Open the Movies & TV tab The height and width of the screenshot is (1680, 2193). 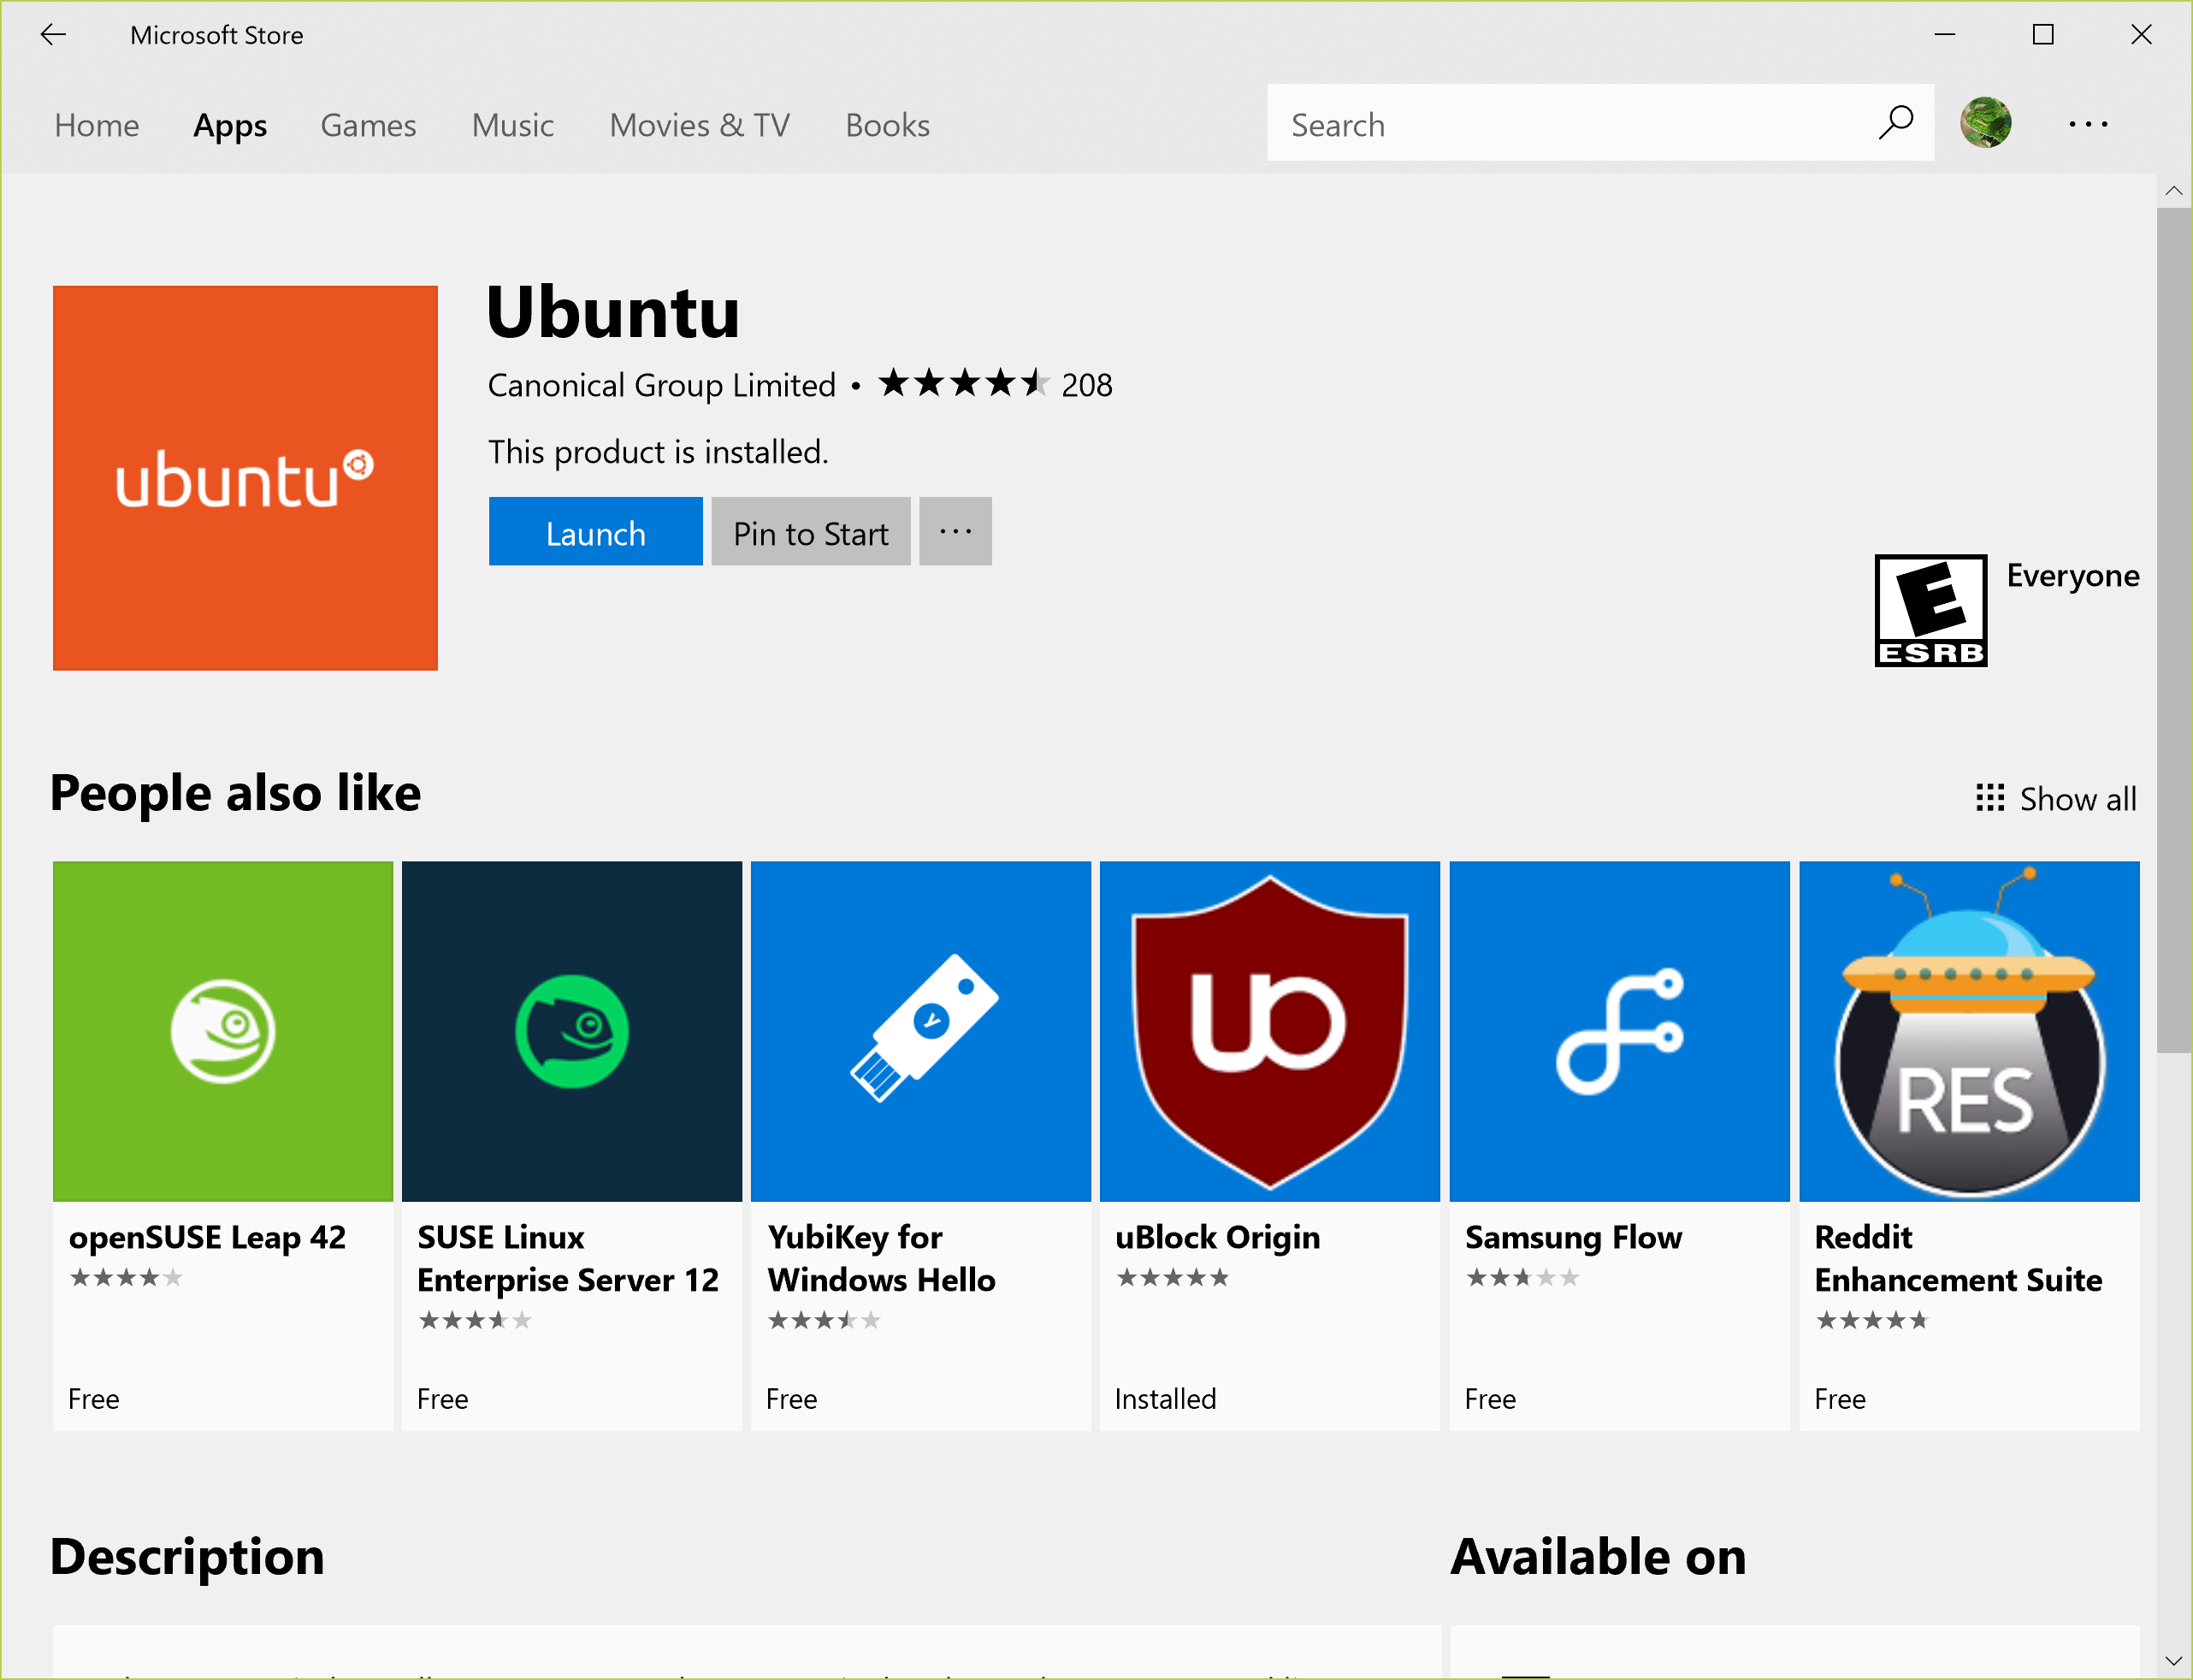(x=700, y=125)
